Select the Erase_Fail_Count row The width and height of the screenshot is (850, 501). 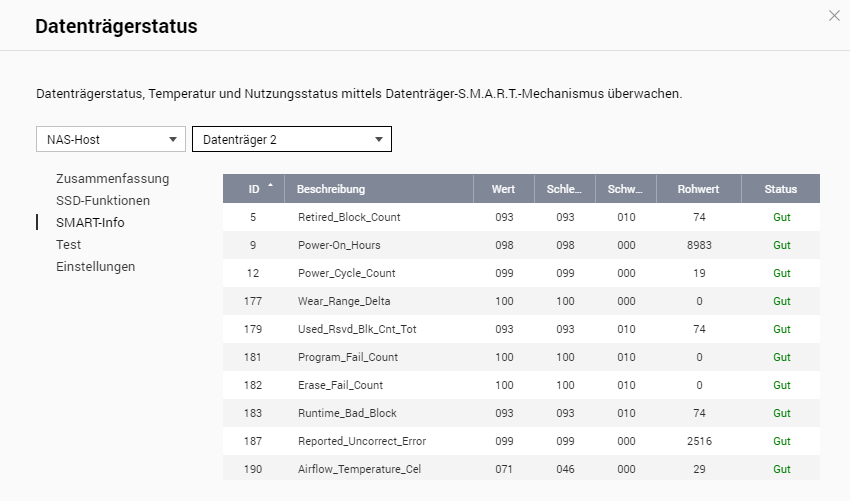521,385
